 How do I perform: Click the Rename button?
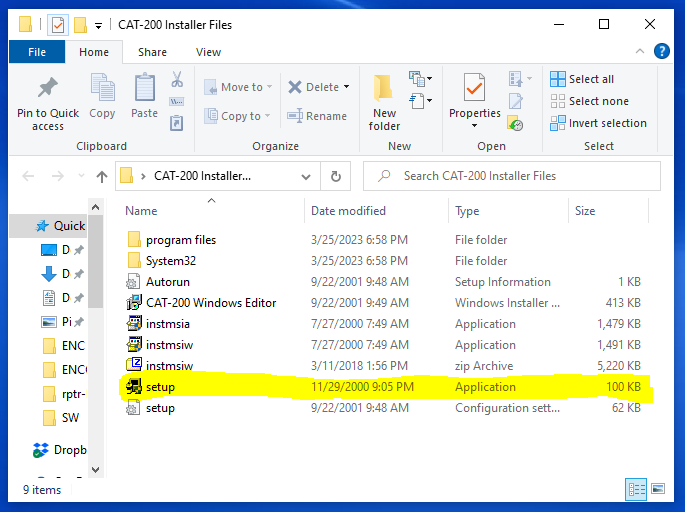click(317, 116)
